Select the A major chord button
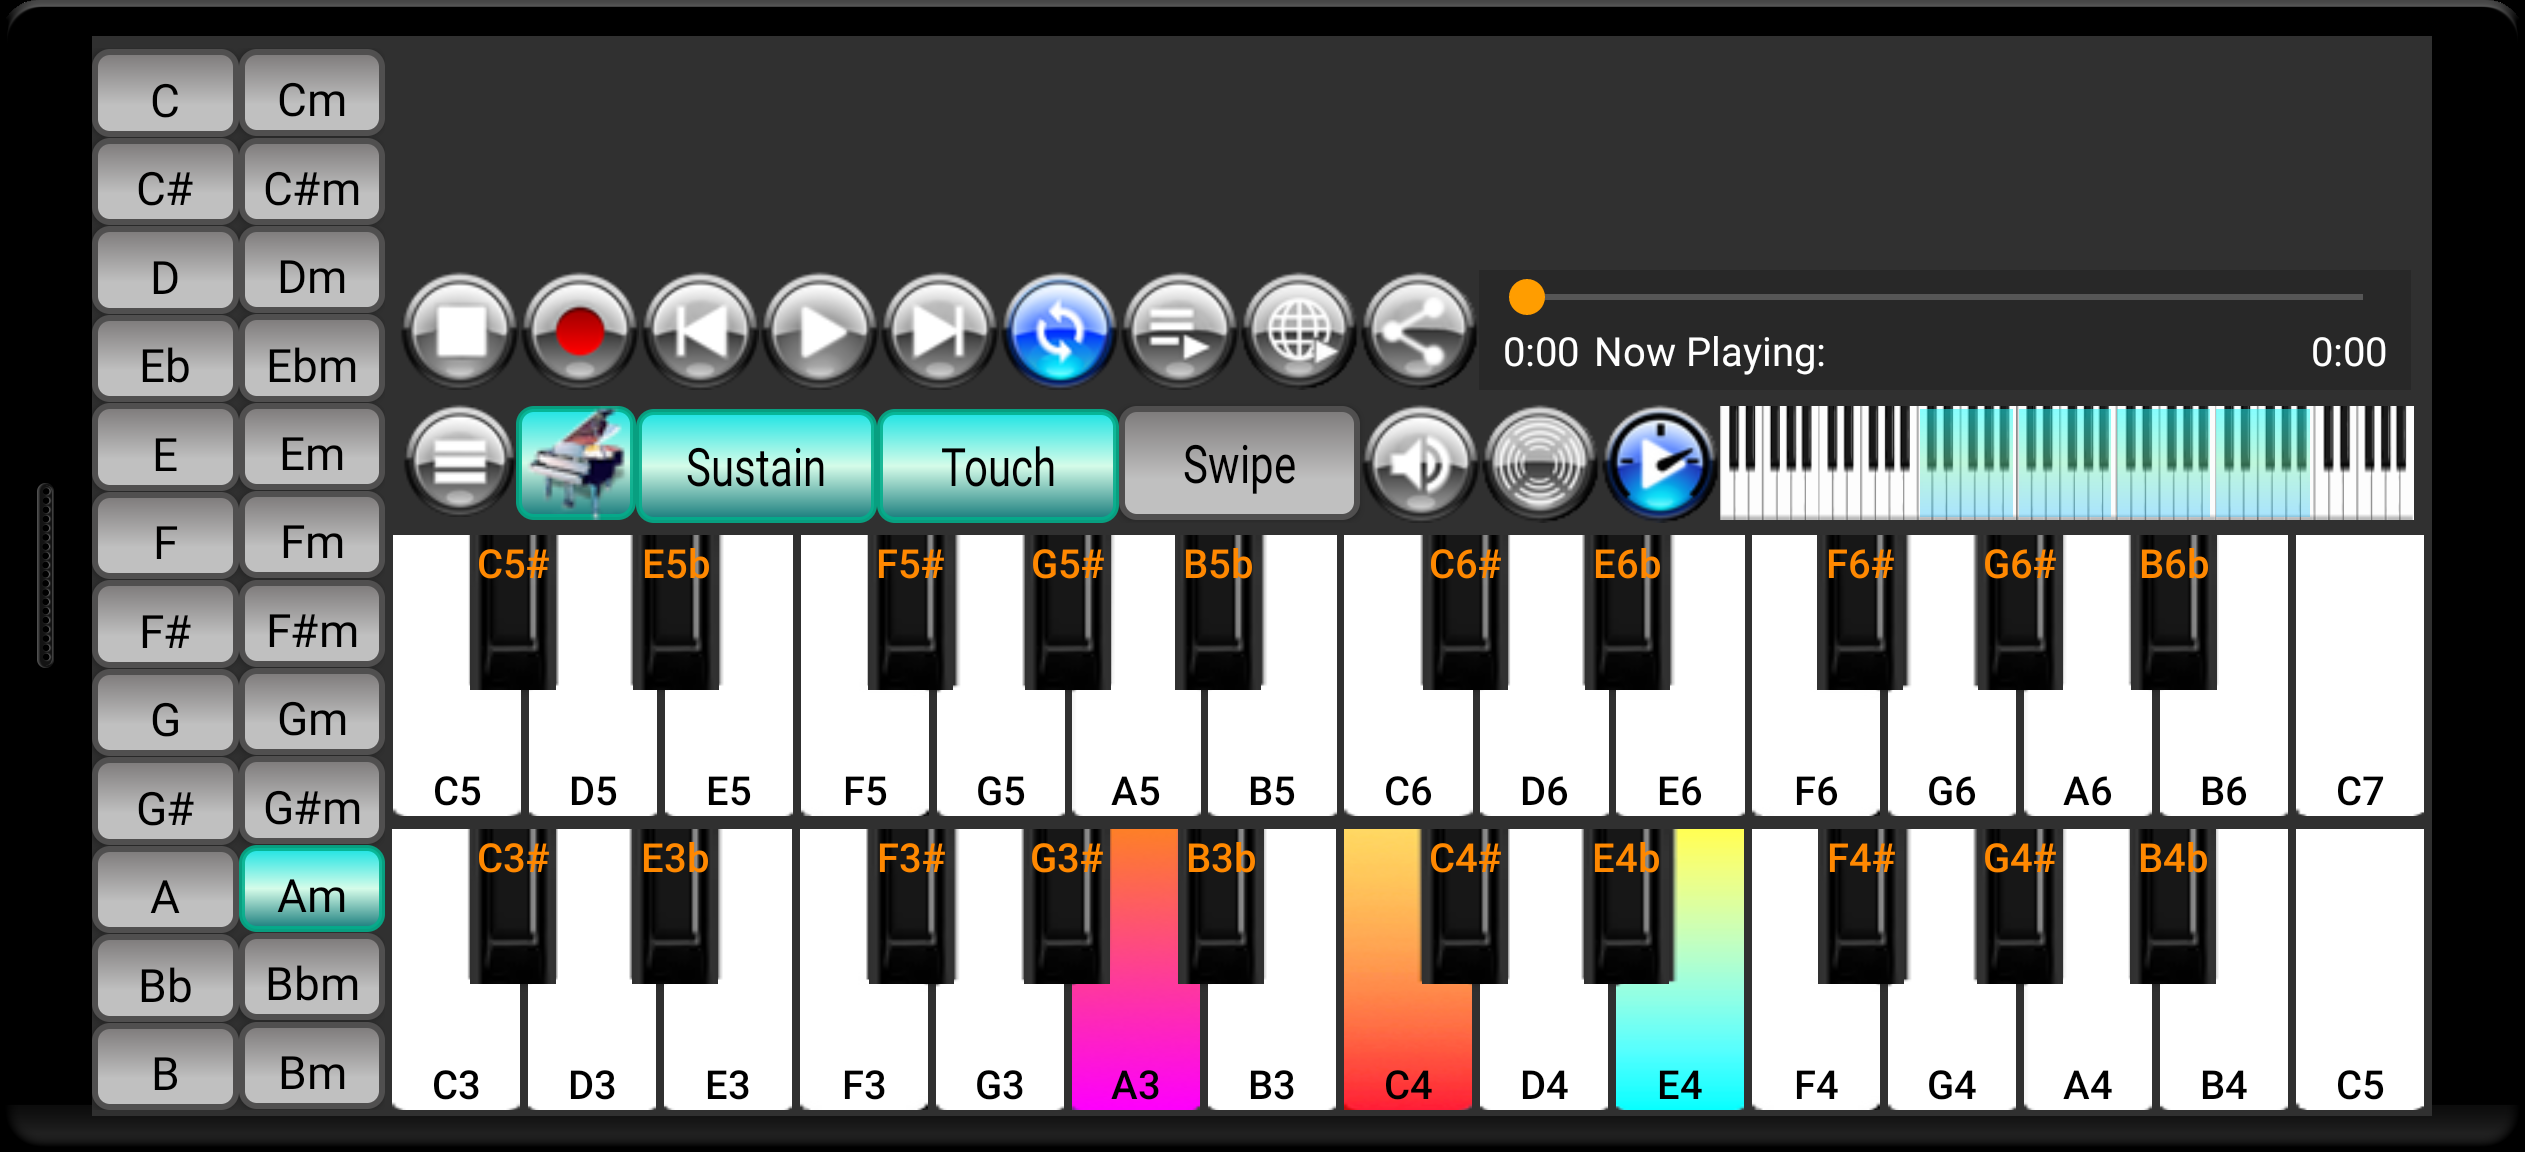The image size is (2525, 1152). (x=165, y=890)
